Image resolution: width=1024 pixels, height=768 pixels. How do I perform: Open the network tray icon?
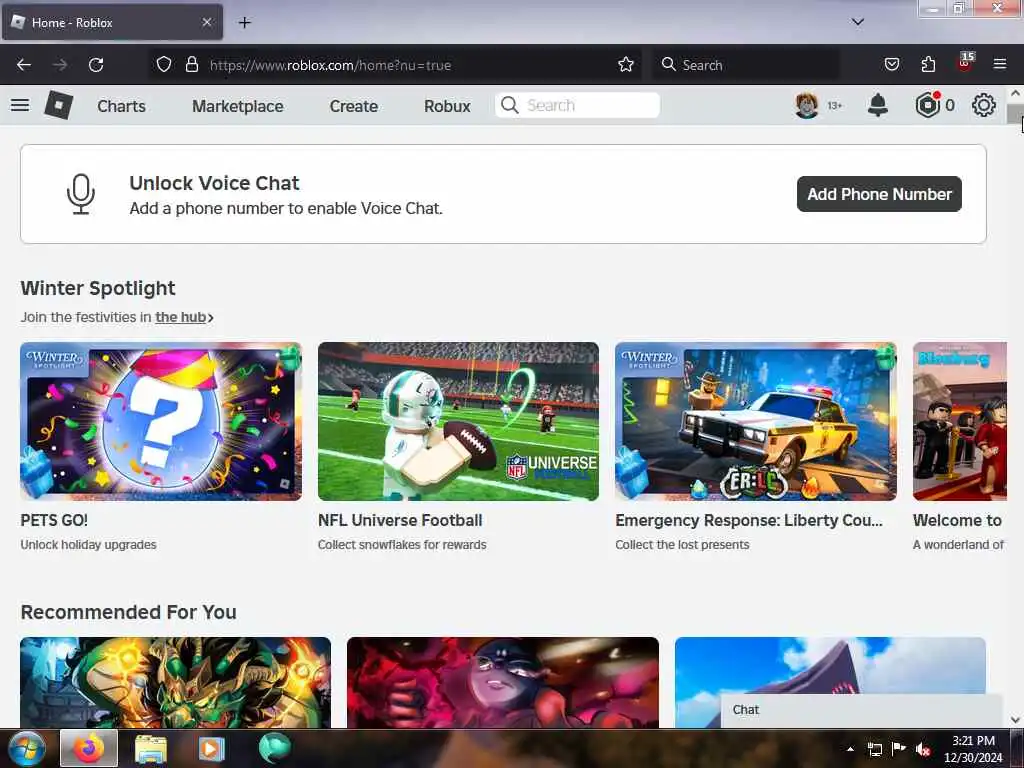pyautogui.click(x=875, y=749)
